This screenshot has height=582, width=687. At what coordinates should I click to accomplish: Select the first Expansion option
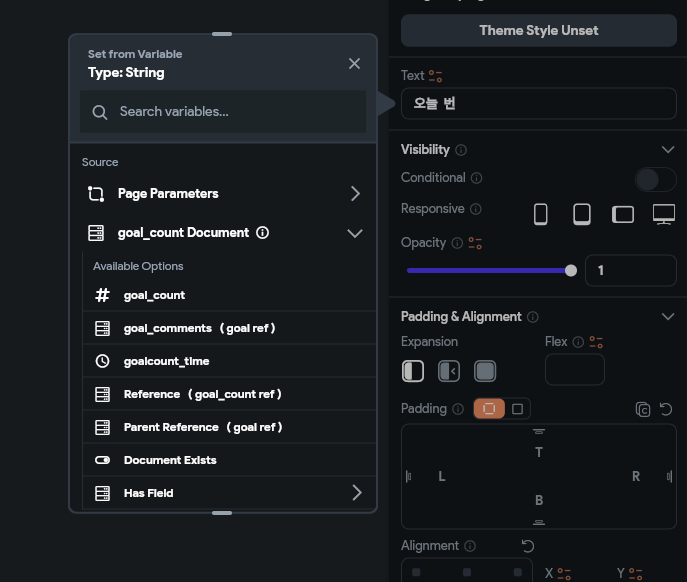[x=413, y=371]
